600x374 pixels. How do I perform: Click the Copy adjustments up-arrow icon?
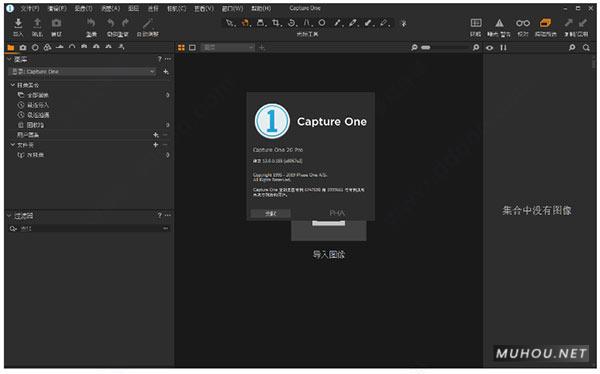(569, 23)
